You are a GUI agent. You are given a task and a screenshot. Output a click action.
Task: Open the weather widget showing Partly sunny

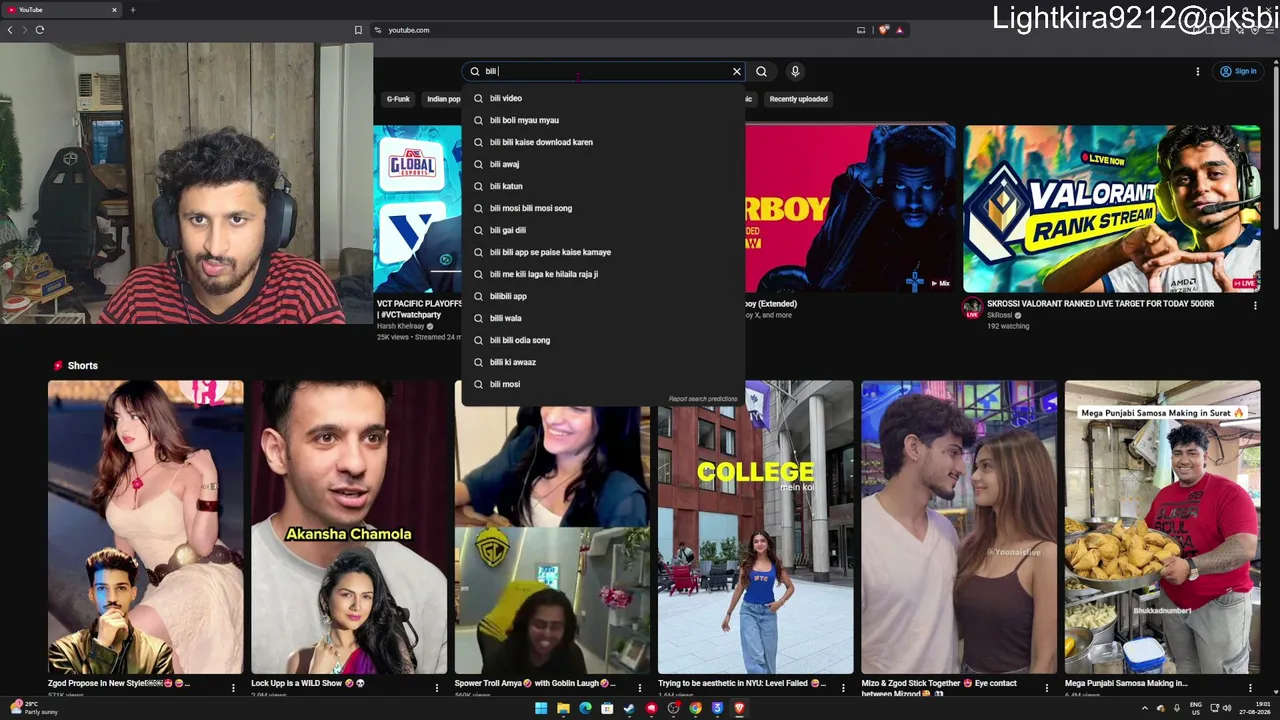(x=35, y=708)
